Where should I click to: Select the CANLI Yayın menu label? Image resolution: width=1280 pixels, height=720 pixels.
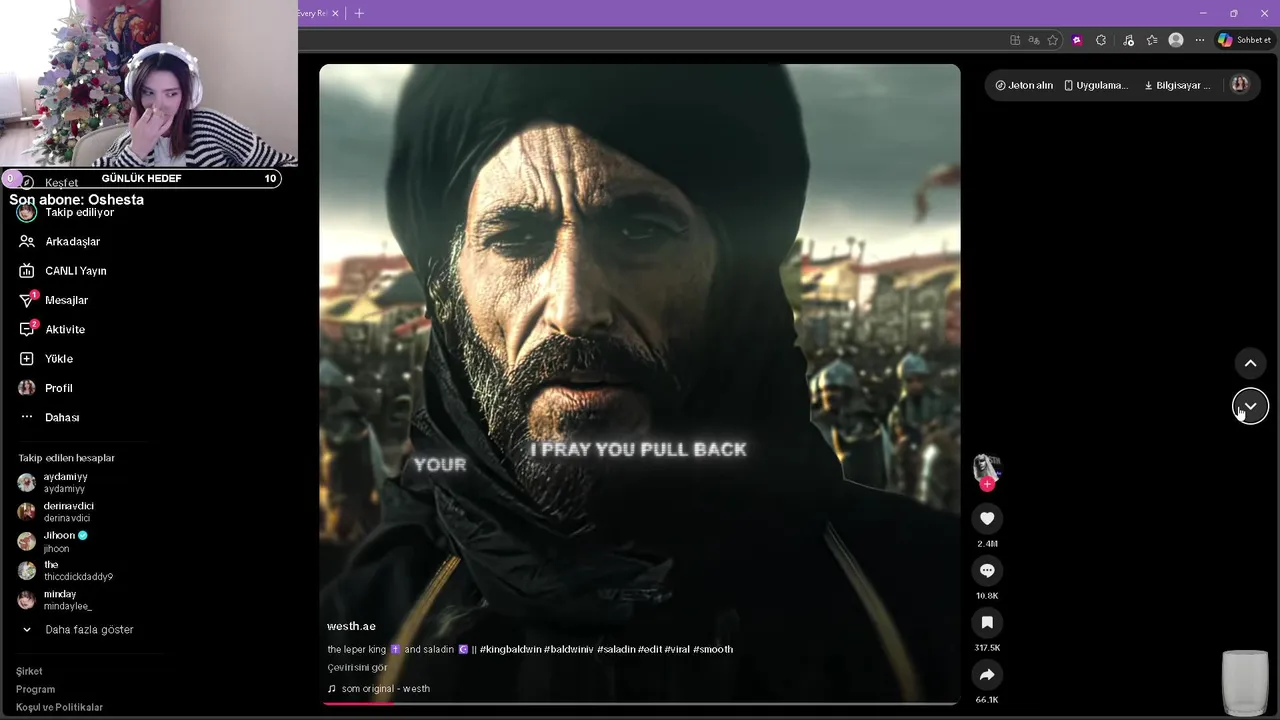75,271
